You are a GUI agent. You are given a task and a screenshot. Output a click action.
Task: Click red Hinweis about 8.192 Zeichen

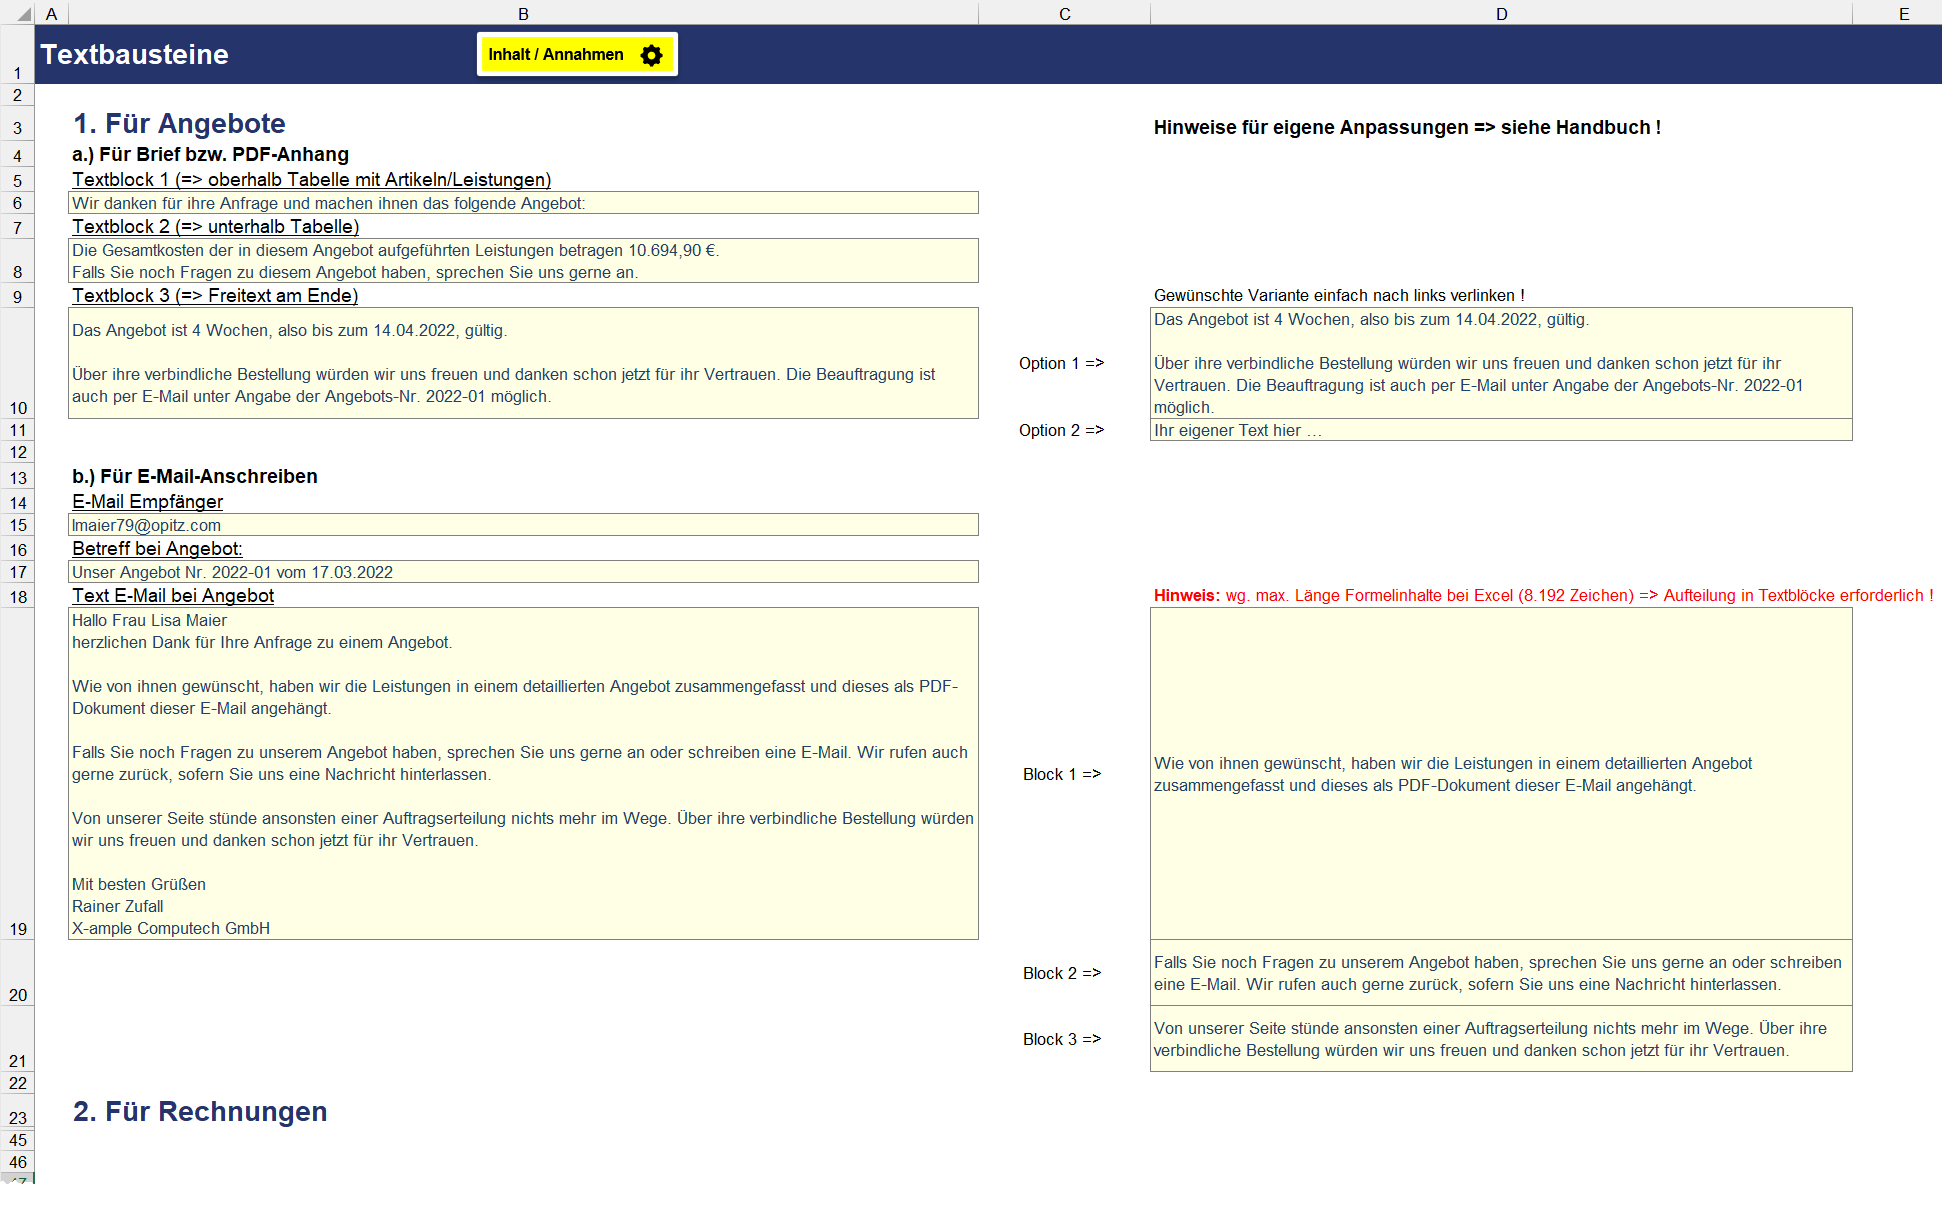(1543, 595)
